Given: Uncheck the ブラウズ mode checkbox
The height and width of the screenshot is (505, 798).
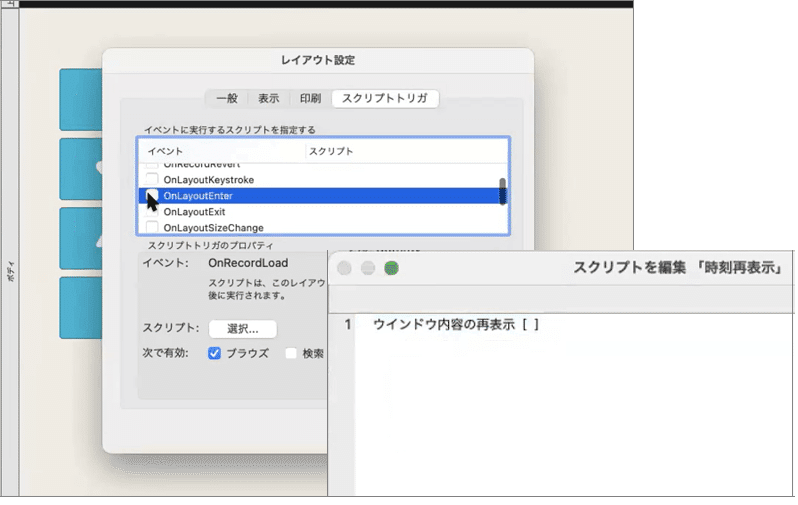Looking at the screenshot, I should coord(214,353).
